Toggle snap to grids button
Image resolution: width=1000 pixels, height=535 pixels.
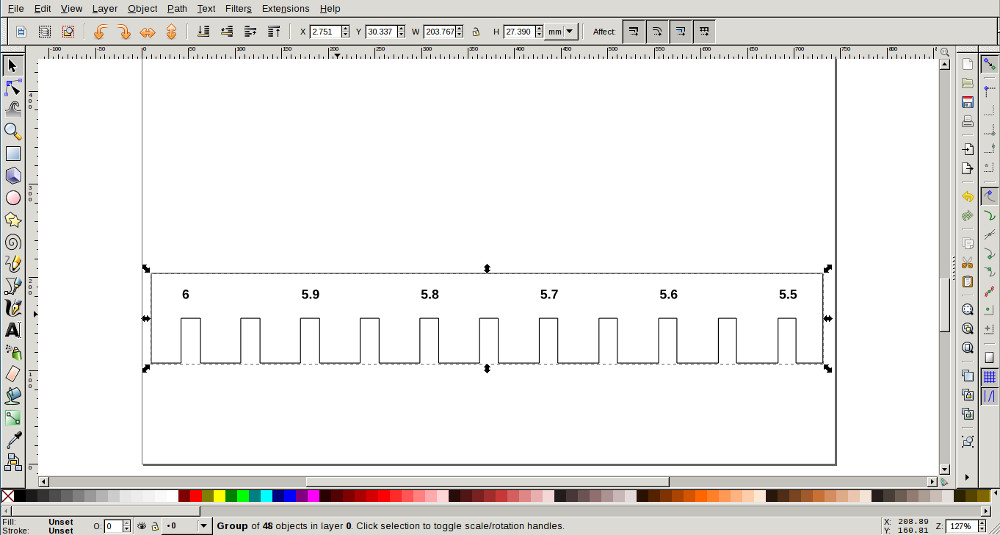990,377
